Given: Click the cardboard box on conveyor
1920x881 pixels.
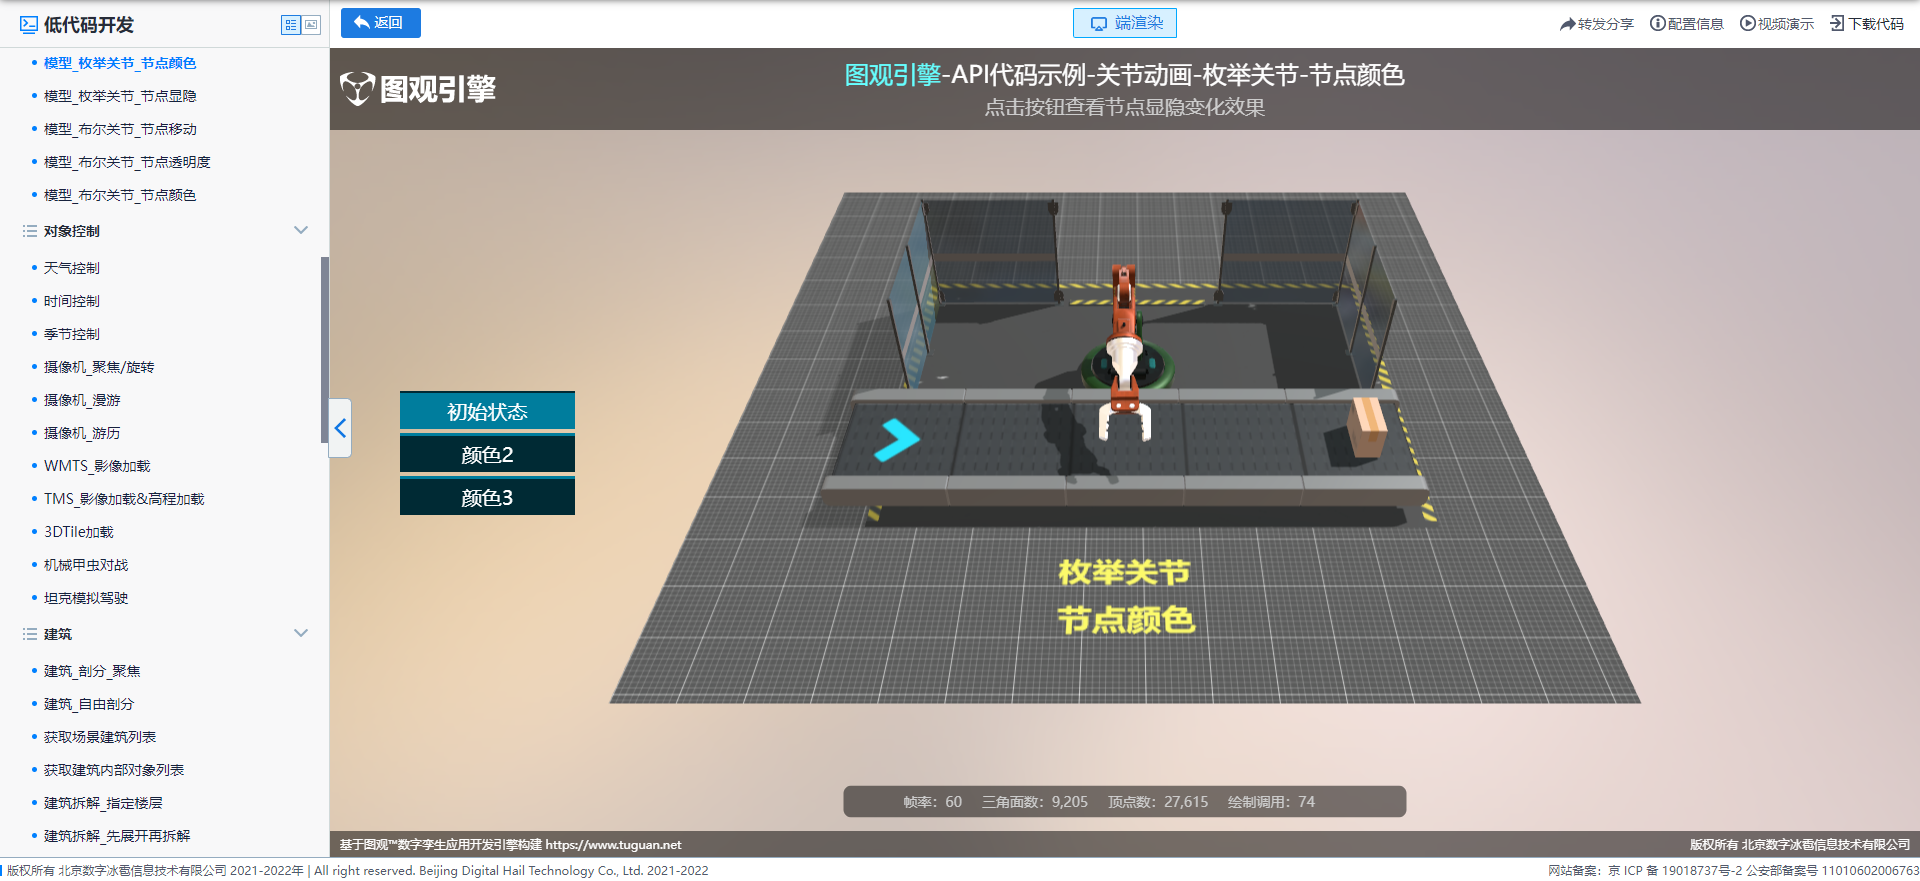Looking at the screenshot, I should click(1367, 428).
